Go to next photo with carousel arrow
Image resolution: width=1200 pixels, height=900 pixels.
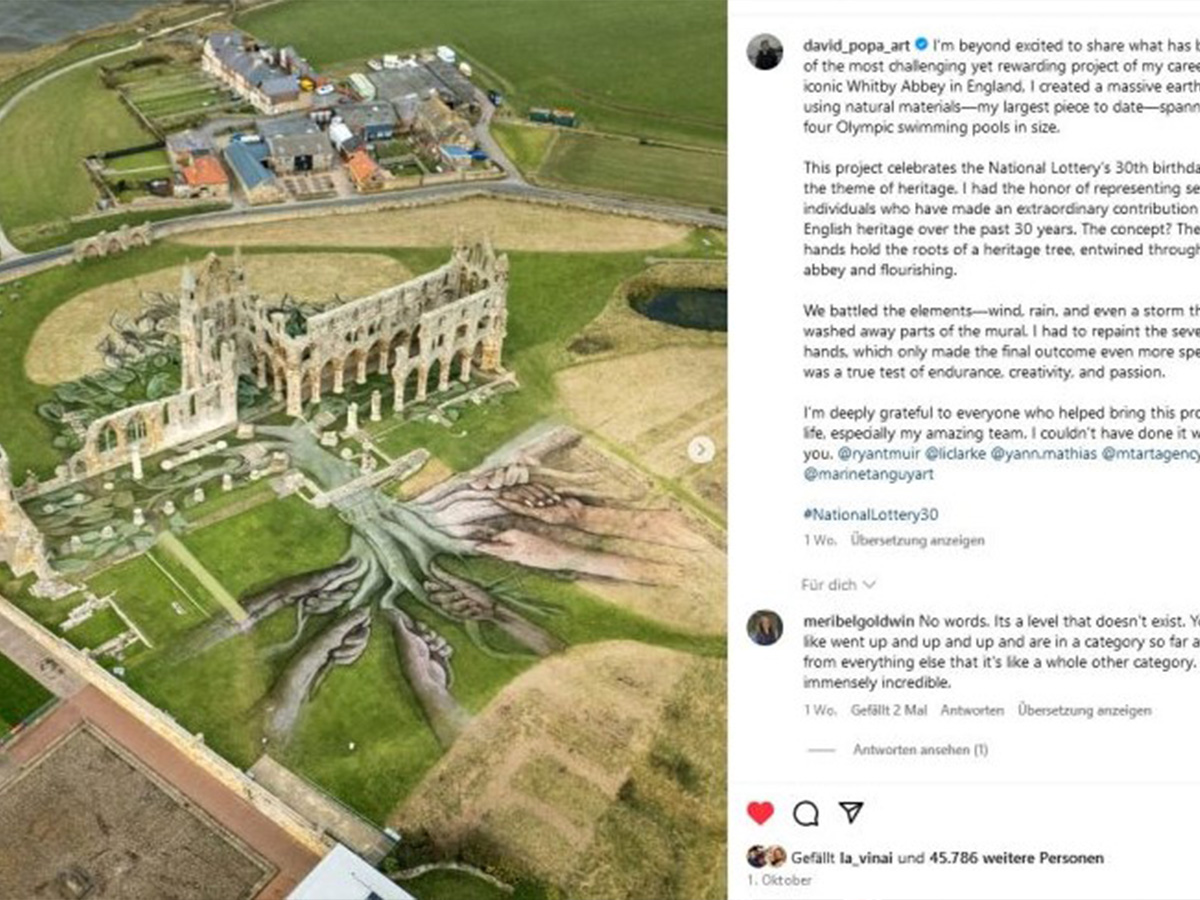click(701, 450)
